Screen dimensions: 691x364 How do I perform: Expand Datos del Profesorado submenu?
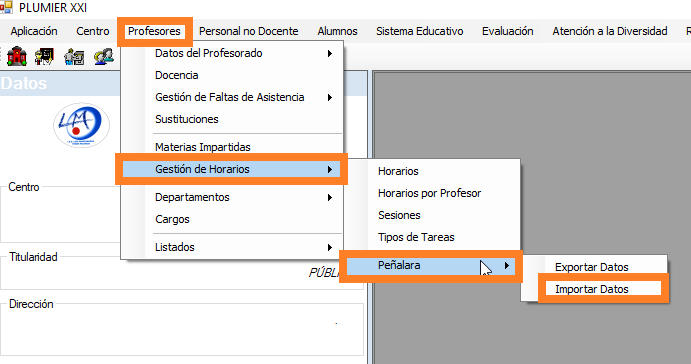coord(232,53)
